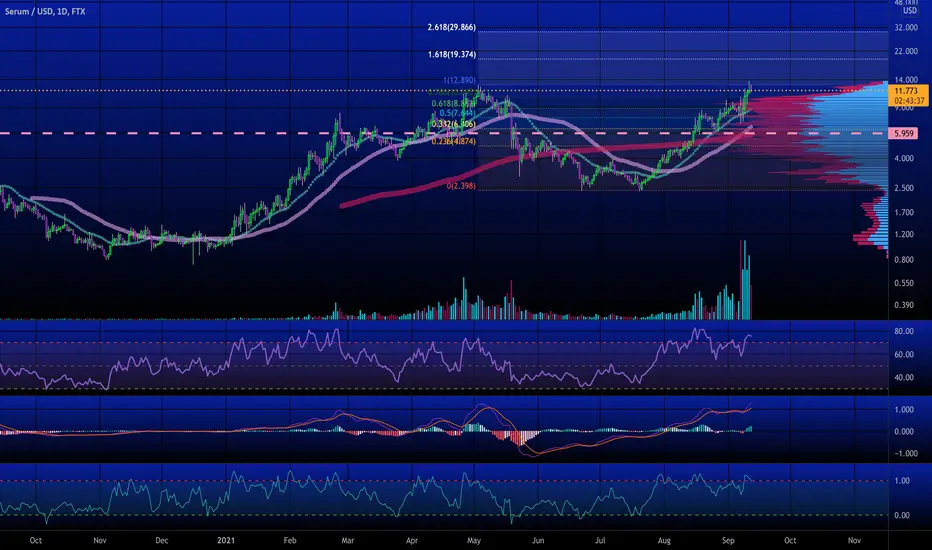Click 4.000 on the price axis

pos(904,158)
